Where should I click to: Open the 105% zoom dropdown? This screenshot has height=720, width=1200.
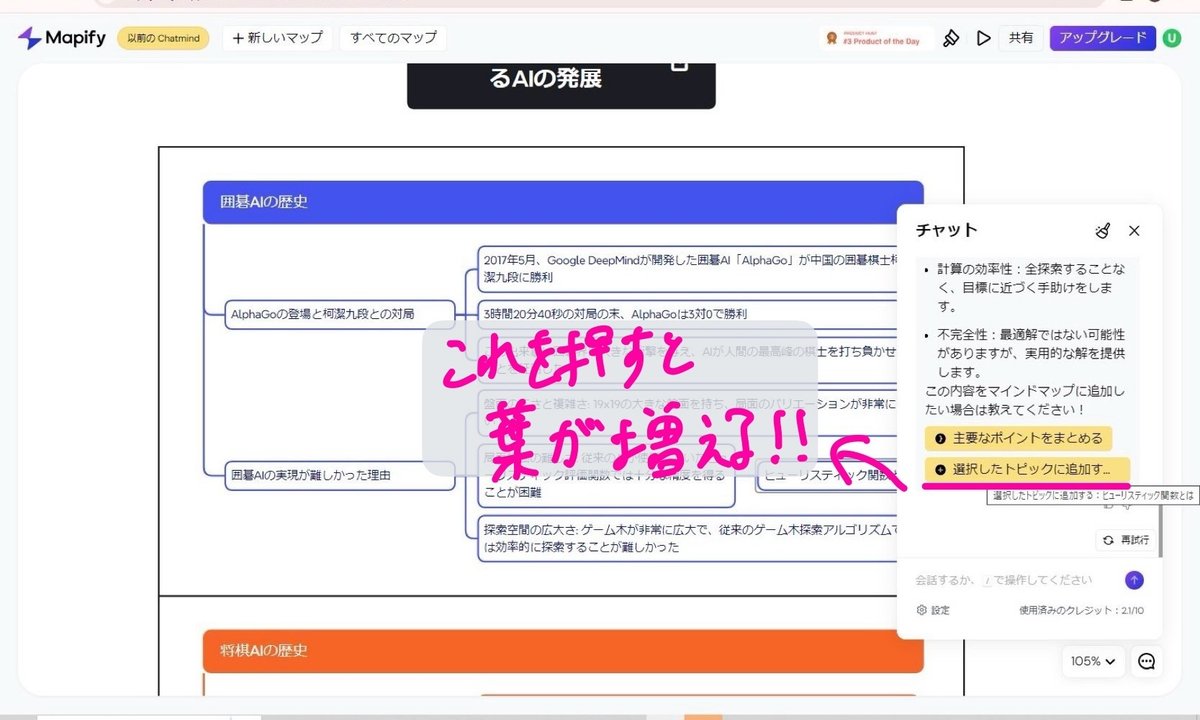1094,661
